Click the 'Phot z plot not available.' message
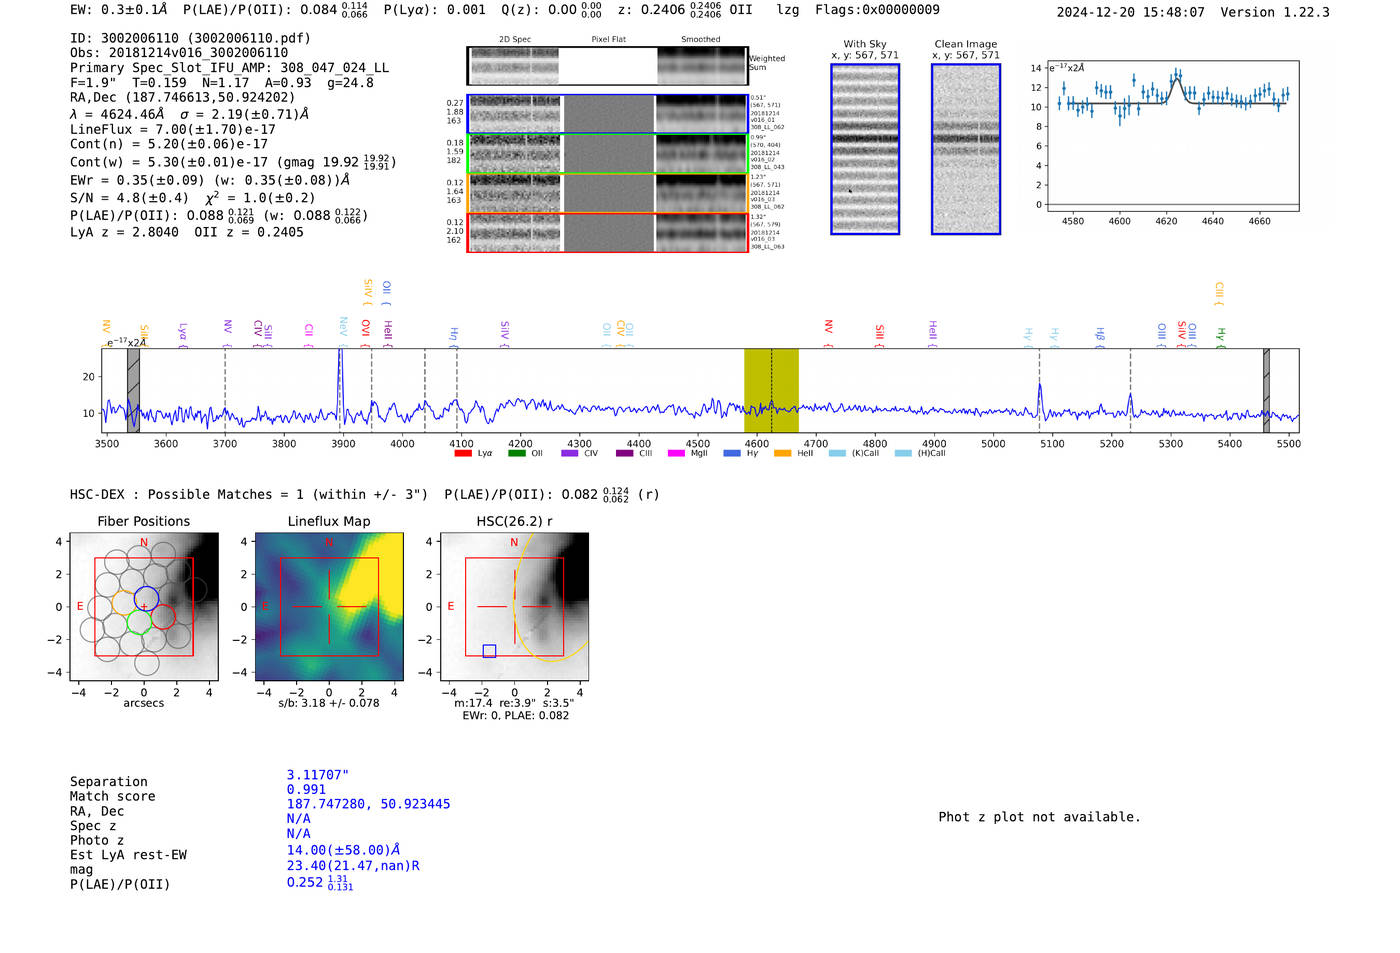Viewport: 1400px width, 953px height. point(1039,817)
